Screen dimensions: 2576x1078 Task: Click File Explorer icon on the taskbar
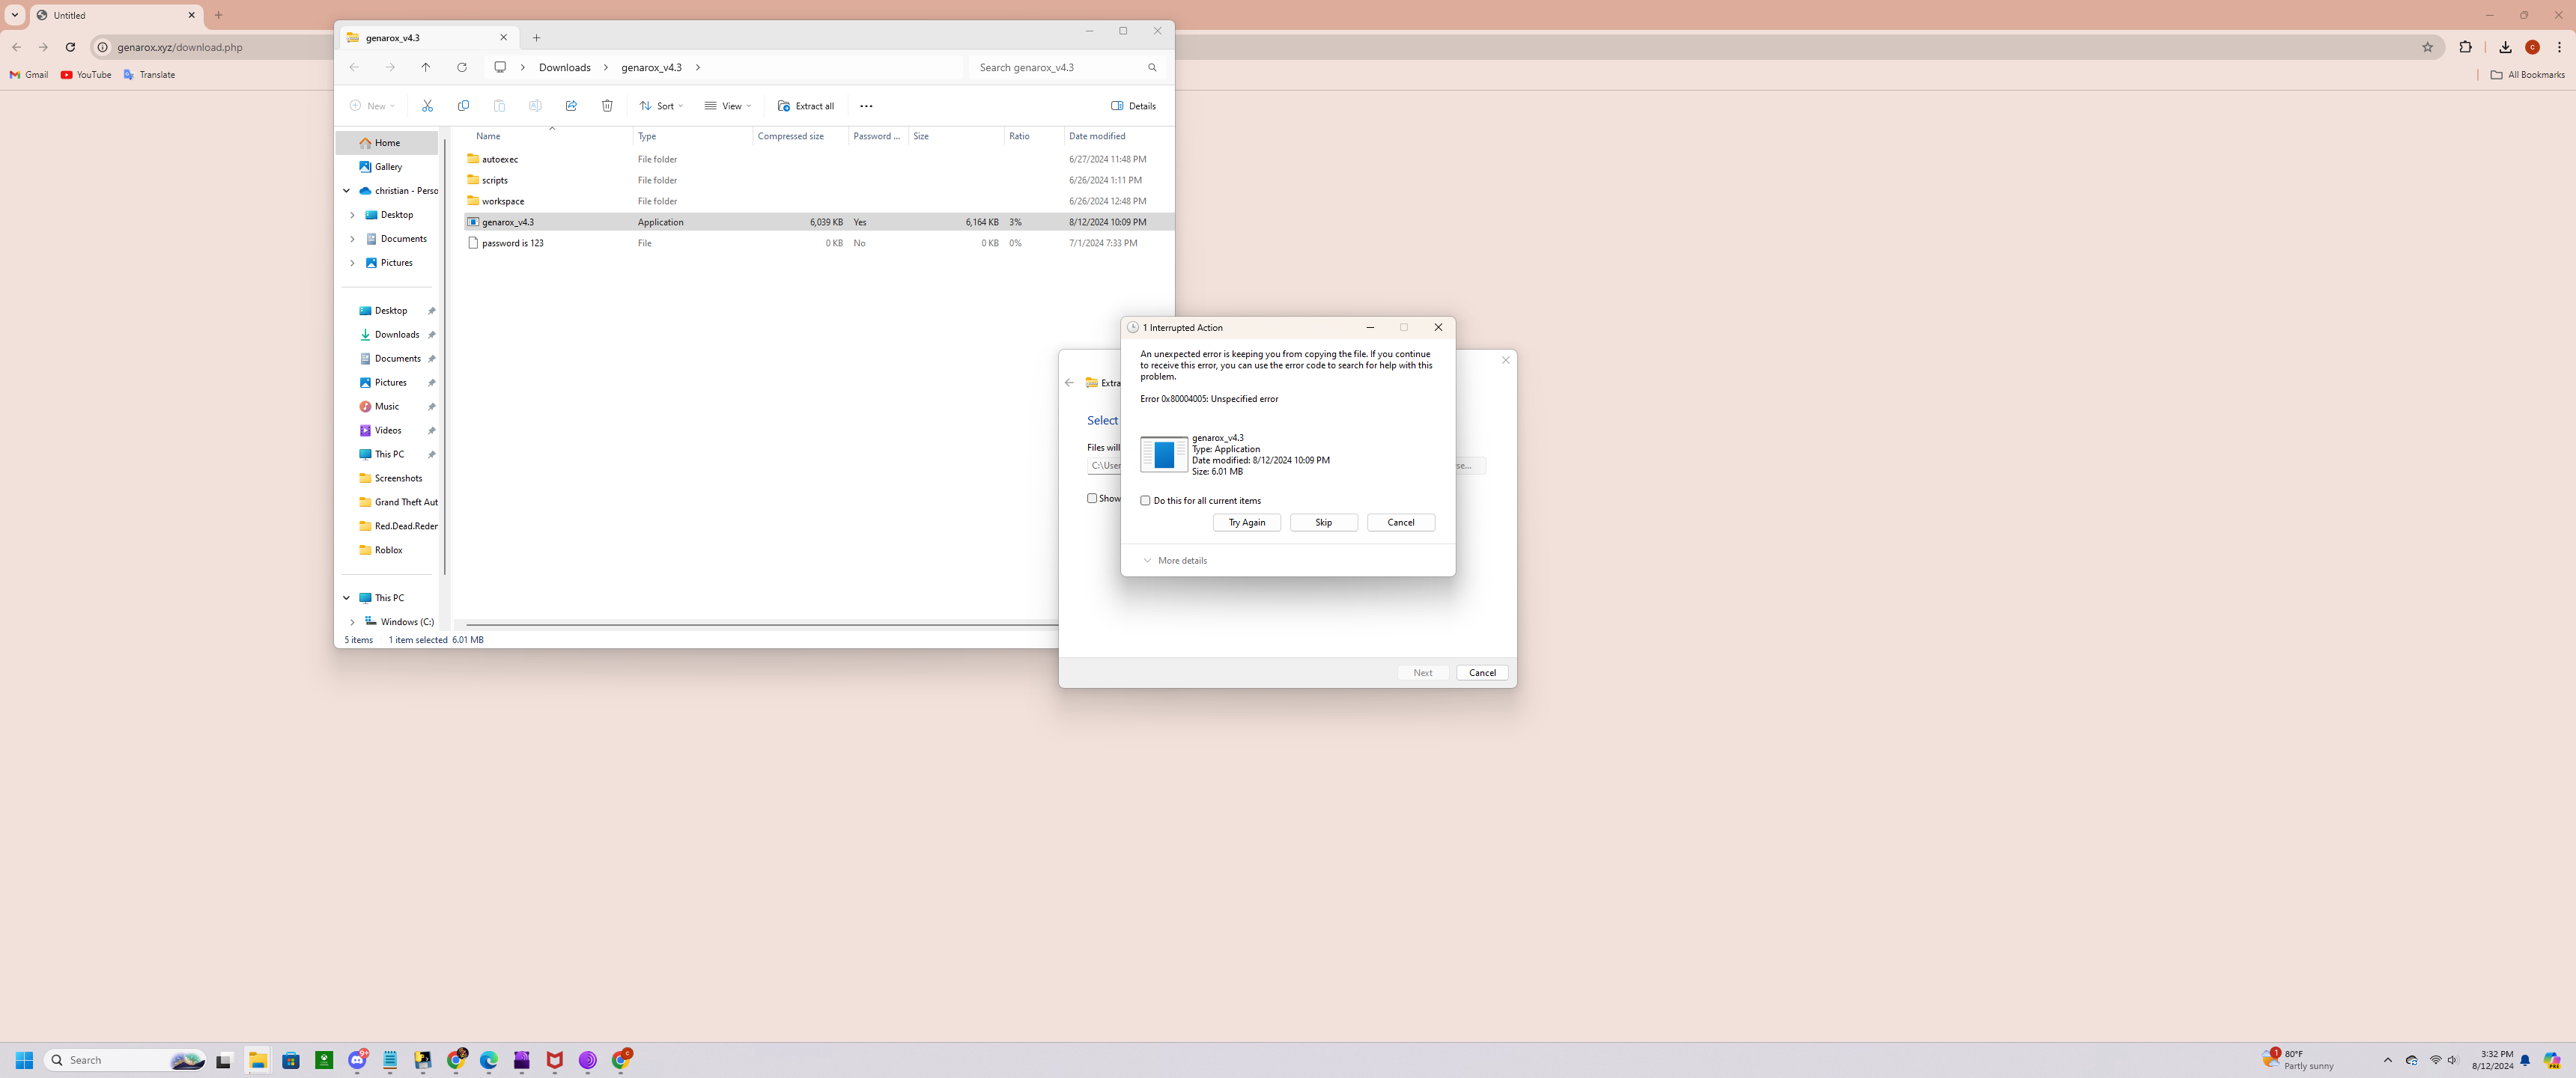click(x=258, y=1060)
